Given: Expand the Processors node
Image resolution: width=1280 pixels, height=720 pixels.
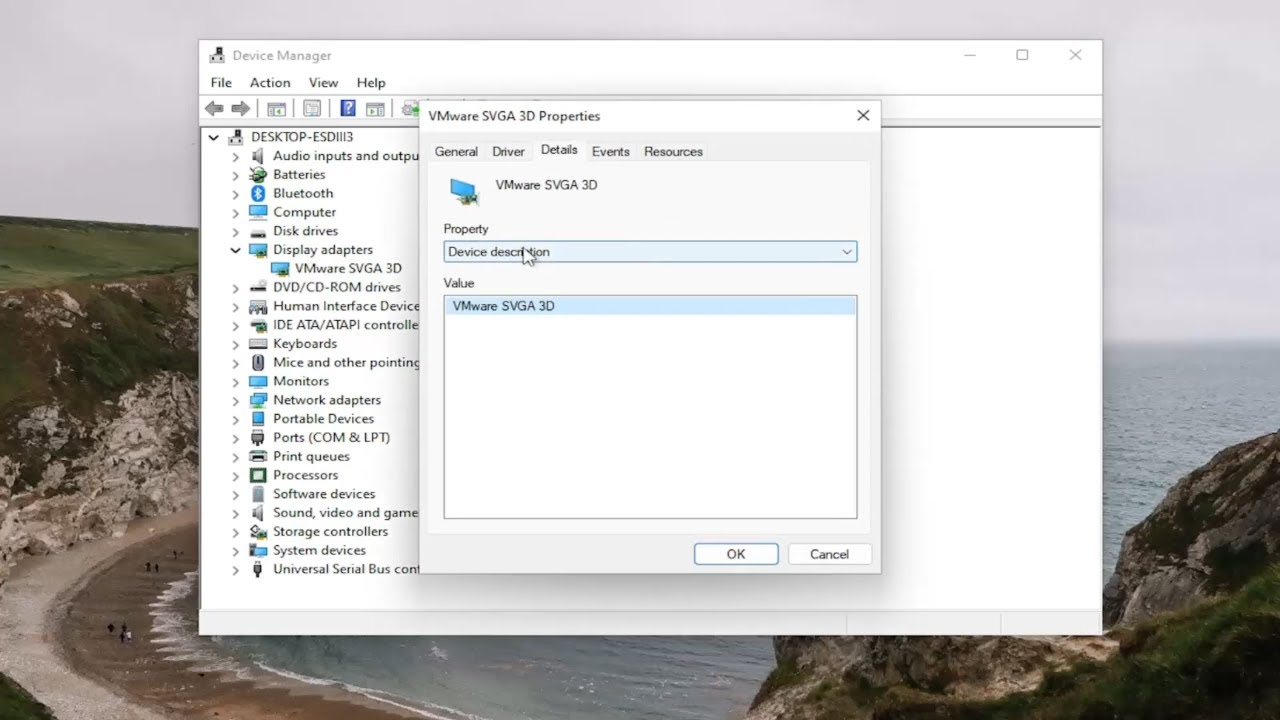Looking at the screenshot, I should click(235, 475).
